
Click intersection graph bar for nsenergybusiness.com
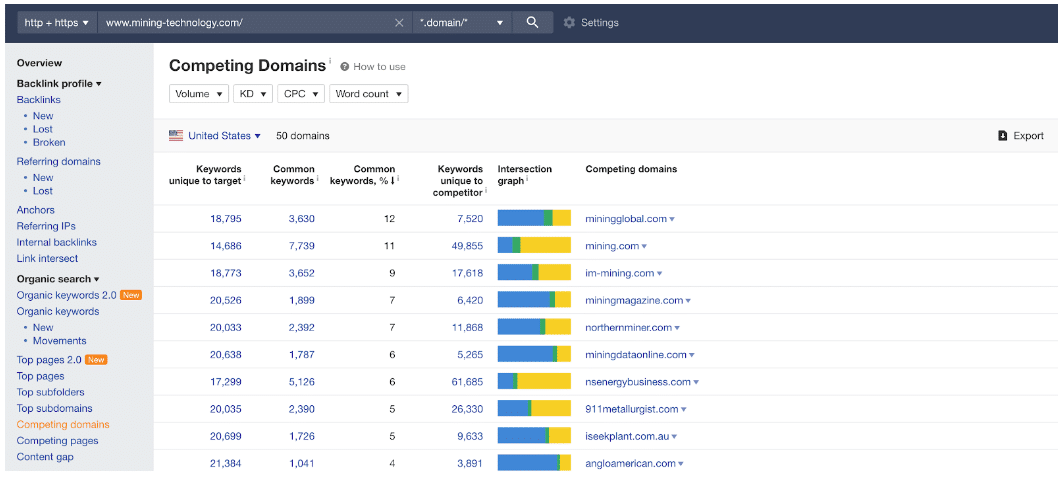pyautogui.click(x=534, y=381)
